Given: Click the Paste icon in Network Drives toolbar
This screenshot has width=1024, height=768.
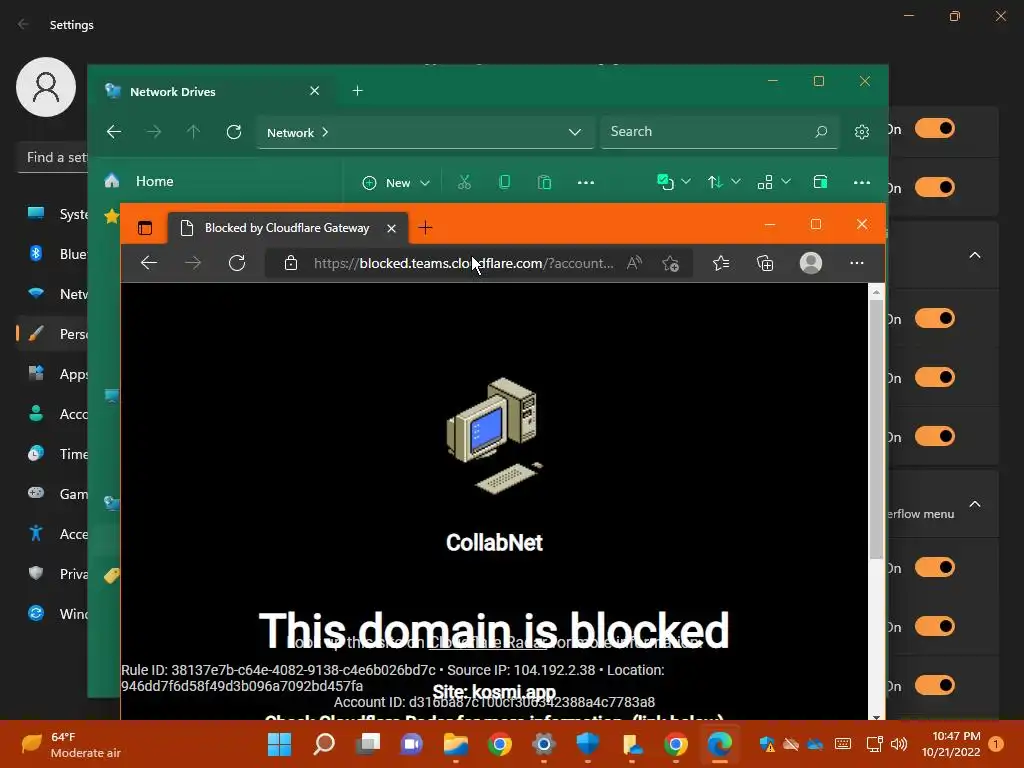Looking at the screenshot, I should tap(544, 182).
